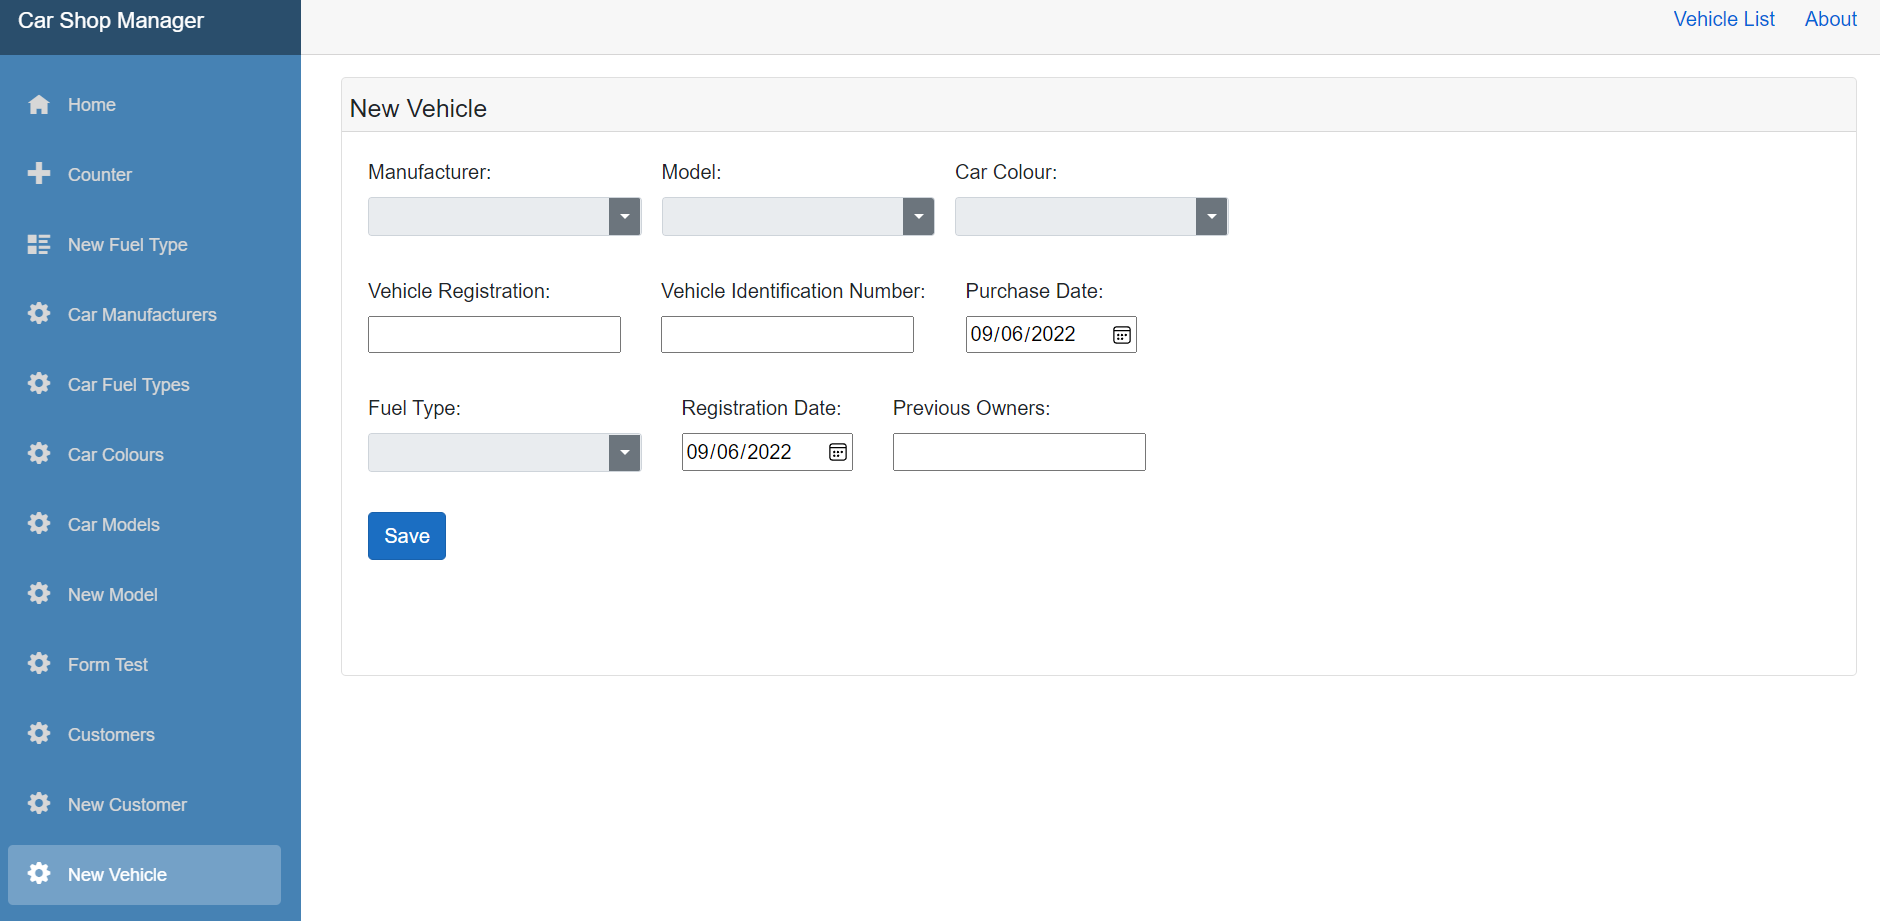Viewport: 1880px width, 921px height.
Task: Go to Car Models in the sidebar
Action: coord(113,525)
